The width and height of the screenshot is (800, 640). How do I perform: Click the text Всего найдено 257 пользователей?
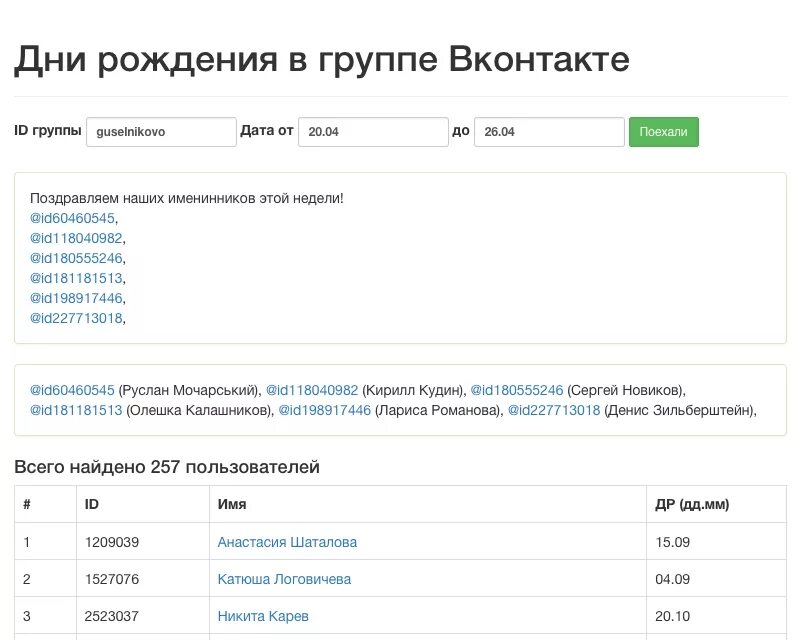167,467
